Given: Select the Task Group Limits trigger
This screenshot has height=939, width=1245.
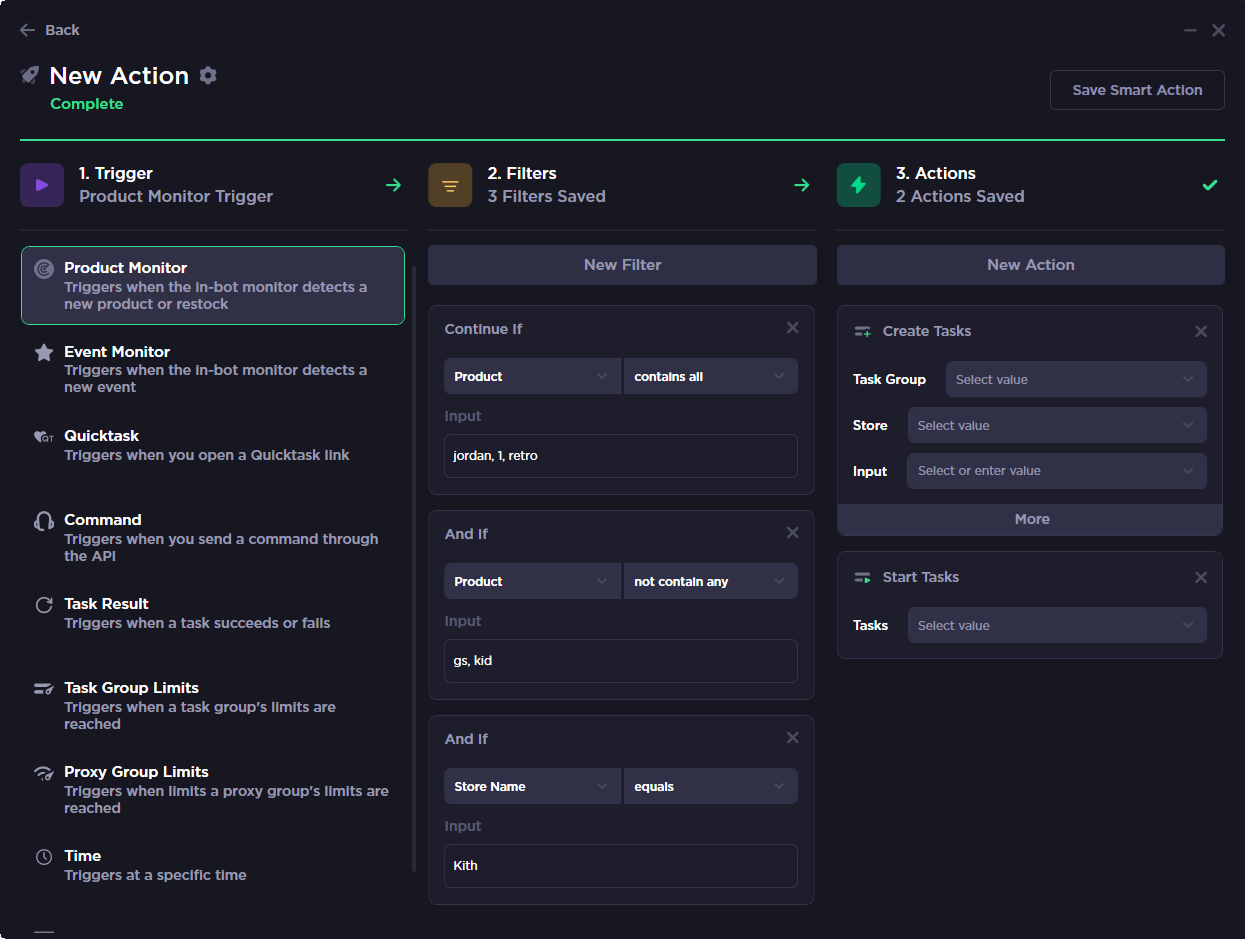Looking at the screenshot, I should pos(213,705).
